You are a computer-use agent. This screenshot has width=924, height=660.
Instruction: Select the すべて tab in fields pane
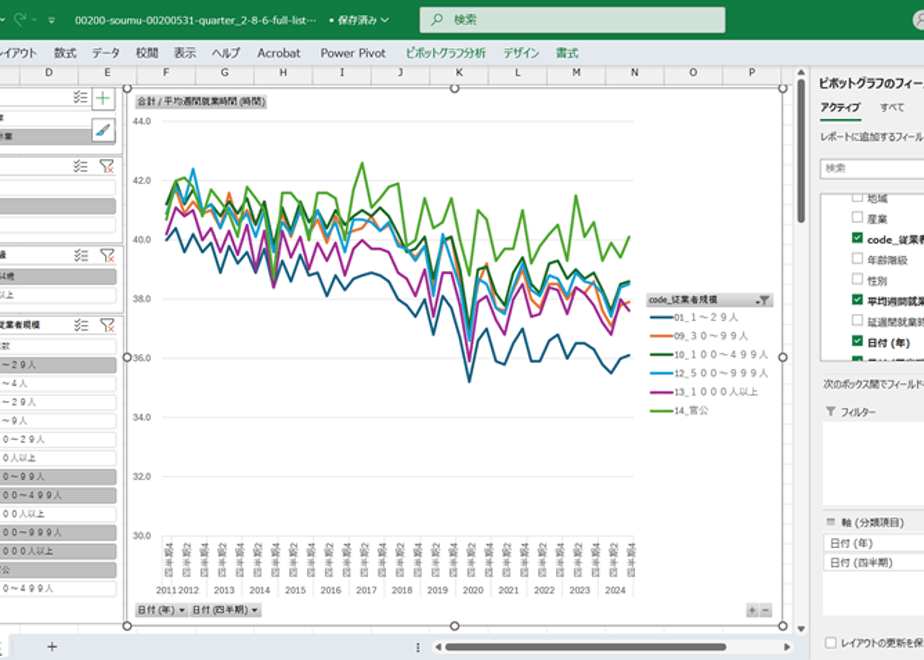point(892,107)
